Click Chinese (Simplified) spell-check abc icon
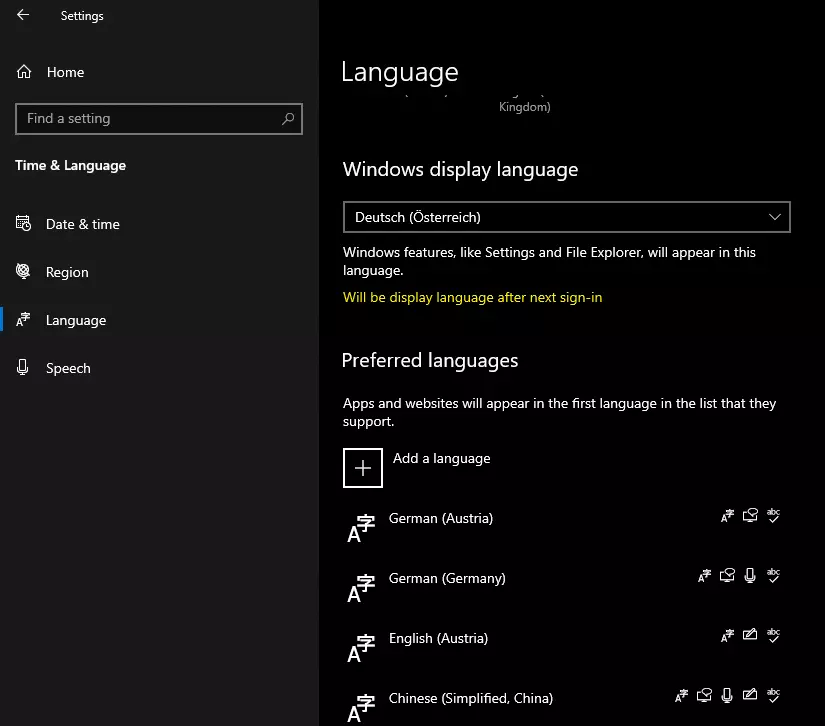Image resolution: width=825 pixels, height=726 pixels. tap(773, 695)
